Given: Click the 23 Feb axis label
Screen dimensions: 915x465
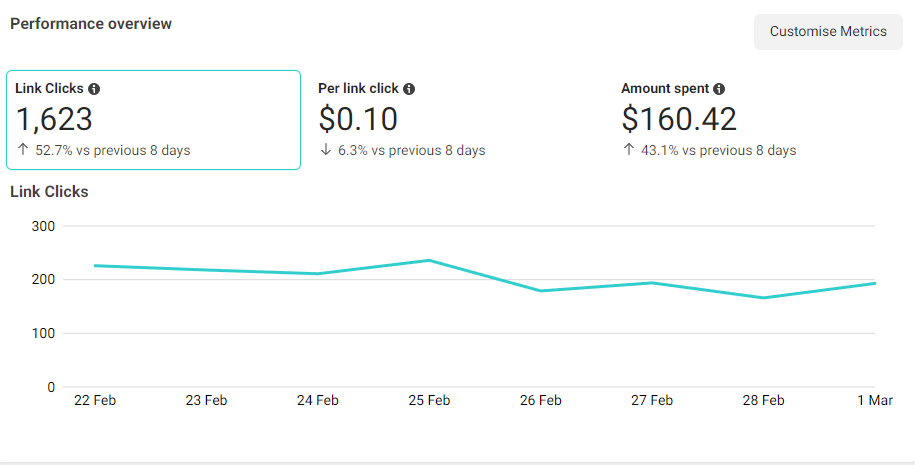Looking at the screenshot, I should 206,401.
